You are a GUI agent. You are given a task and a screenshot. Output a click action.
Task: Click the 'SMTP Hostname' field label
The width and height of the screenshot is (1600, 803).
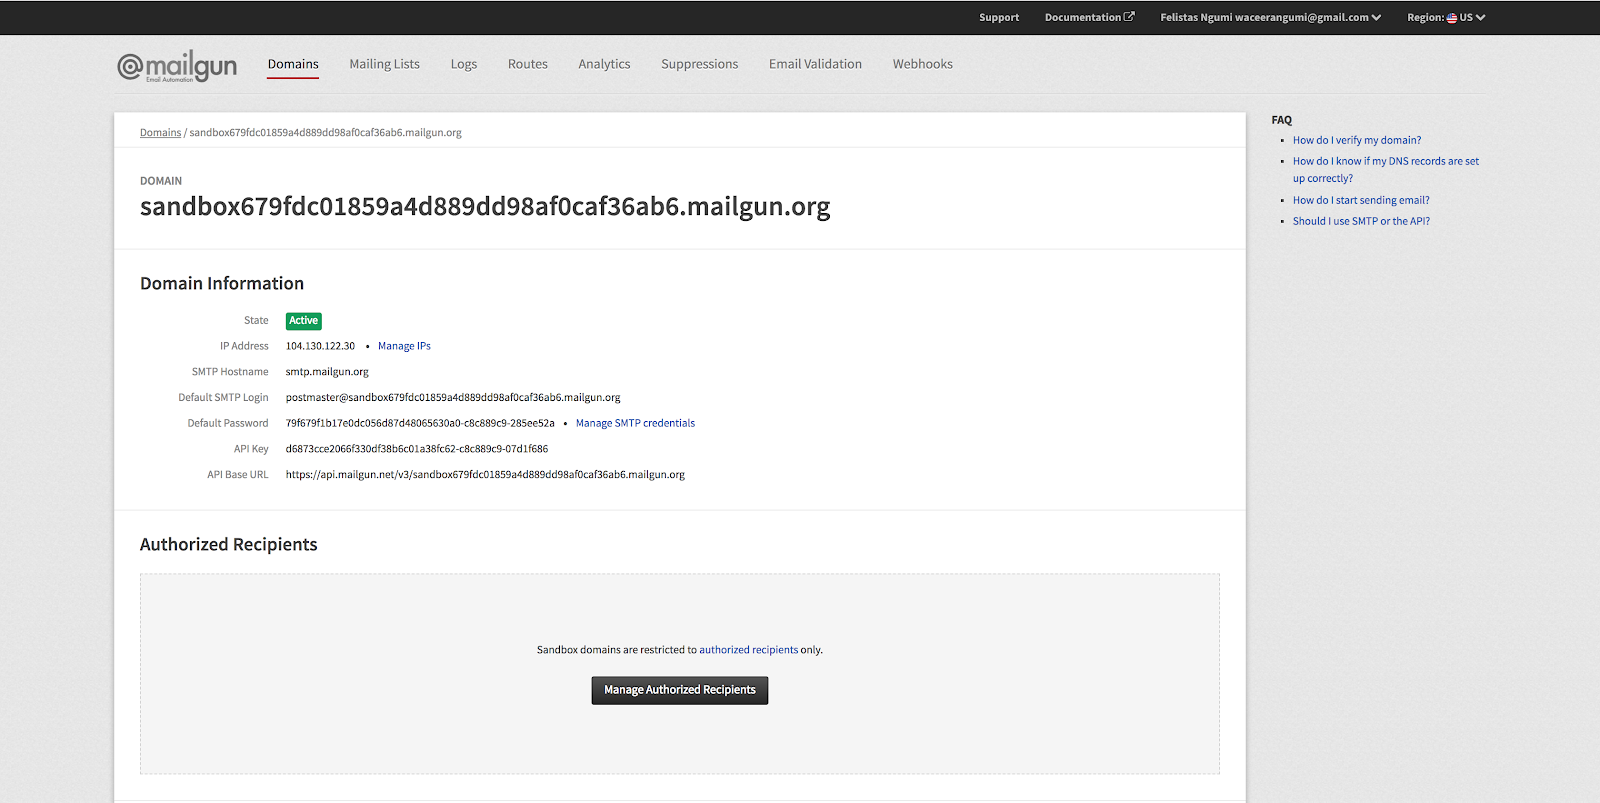(230, 372)
